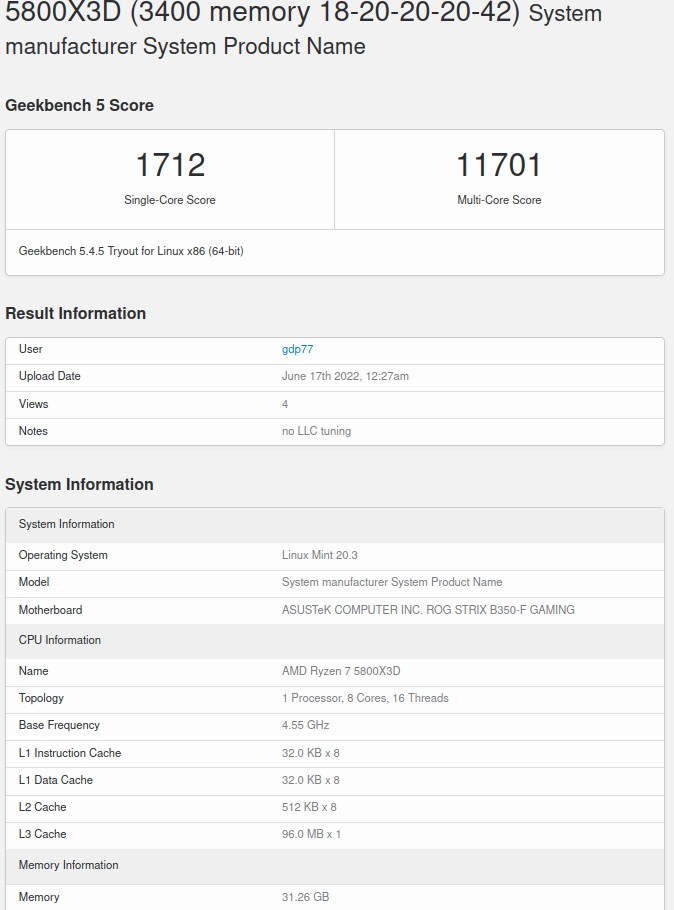
Task: Click the AMD Ryzen 7 5800X3D name value
Action: coord(341,671)
